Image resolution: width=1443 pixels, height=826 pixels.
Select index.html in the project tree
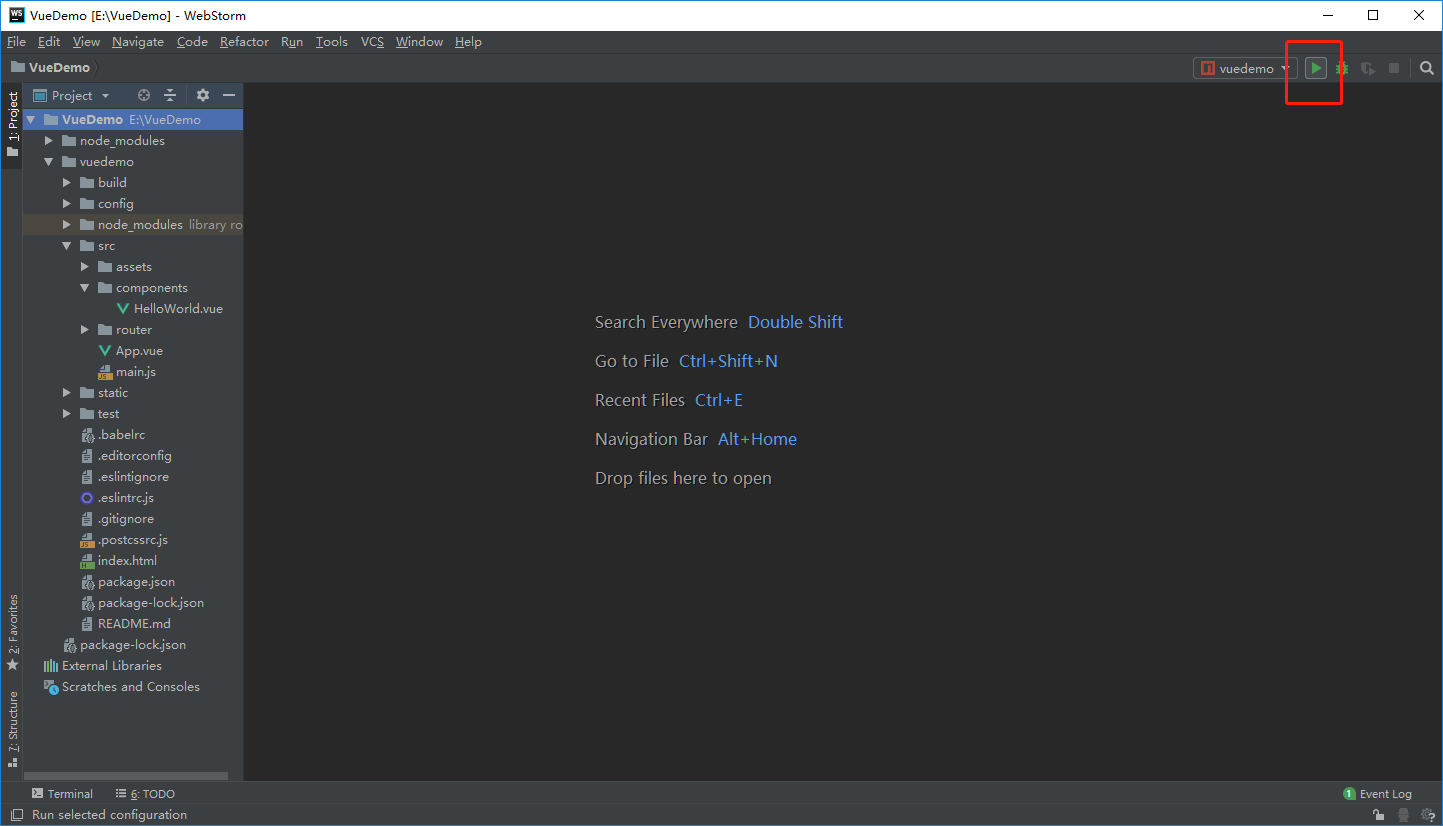click(118, 560)
